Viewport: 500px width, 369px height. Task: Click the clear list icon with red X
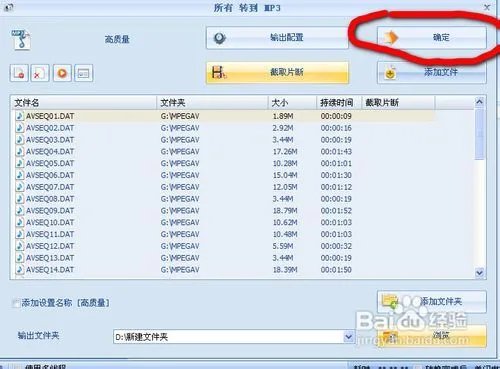tap(40, 73)
